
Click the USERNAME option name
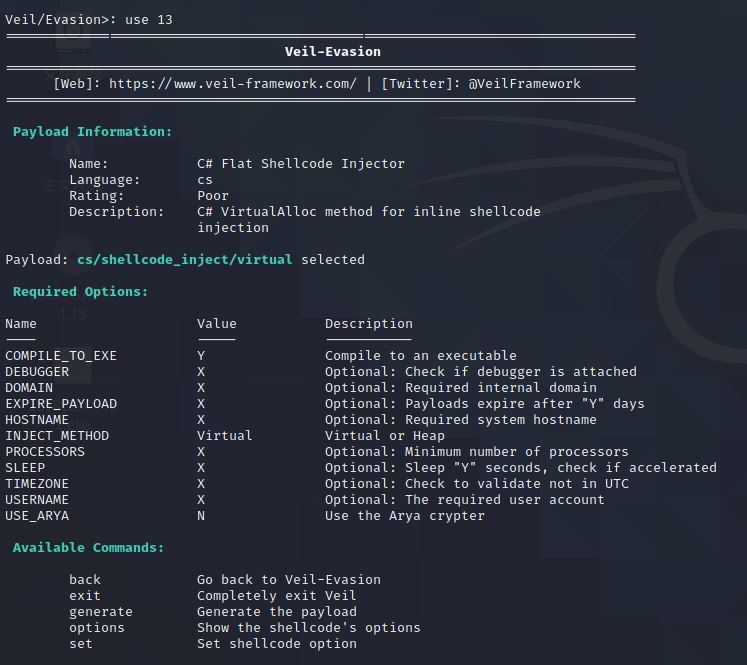point(37,500)
